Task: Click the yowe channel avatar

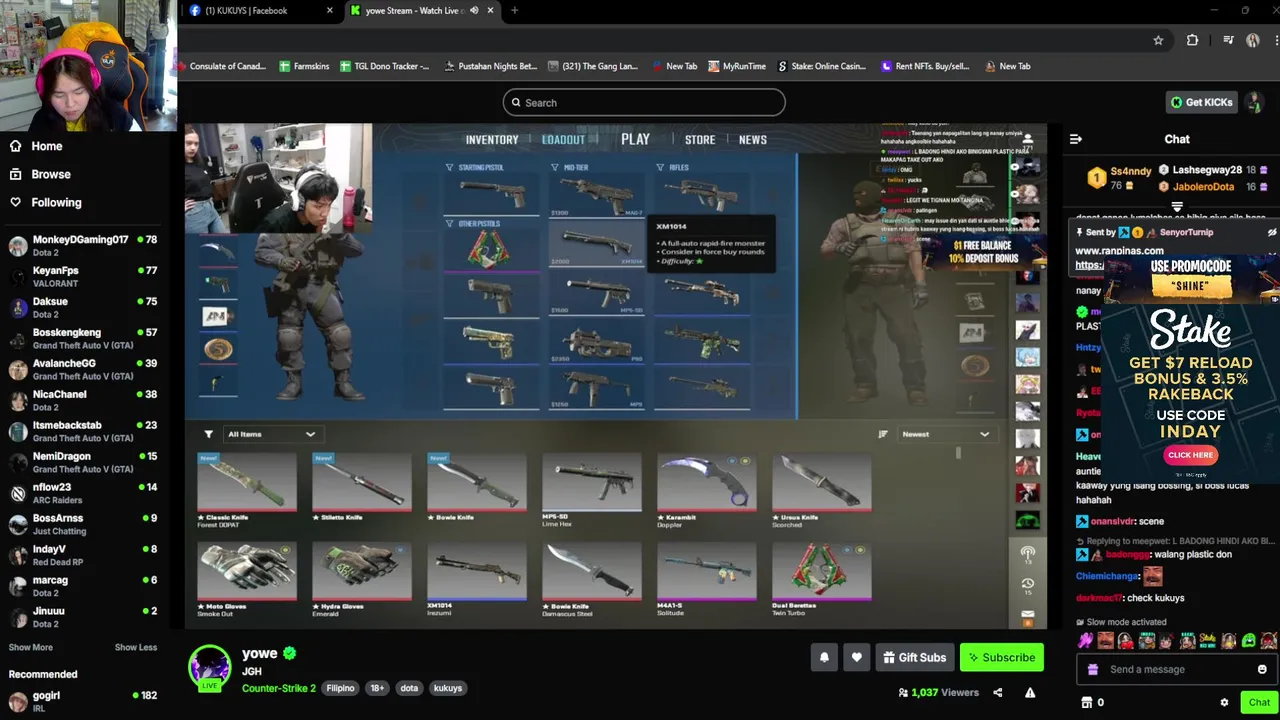Action: click(x=210, y=666)
